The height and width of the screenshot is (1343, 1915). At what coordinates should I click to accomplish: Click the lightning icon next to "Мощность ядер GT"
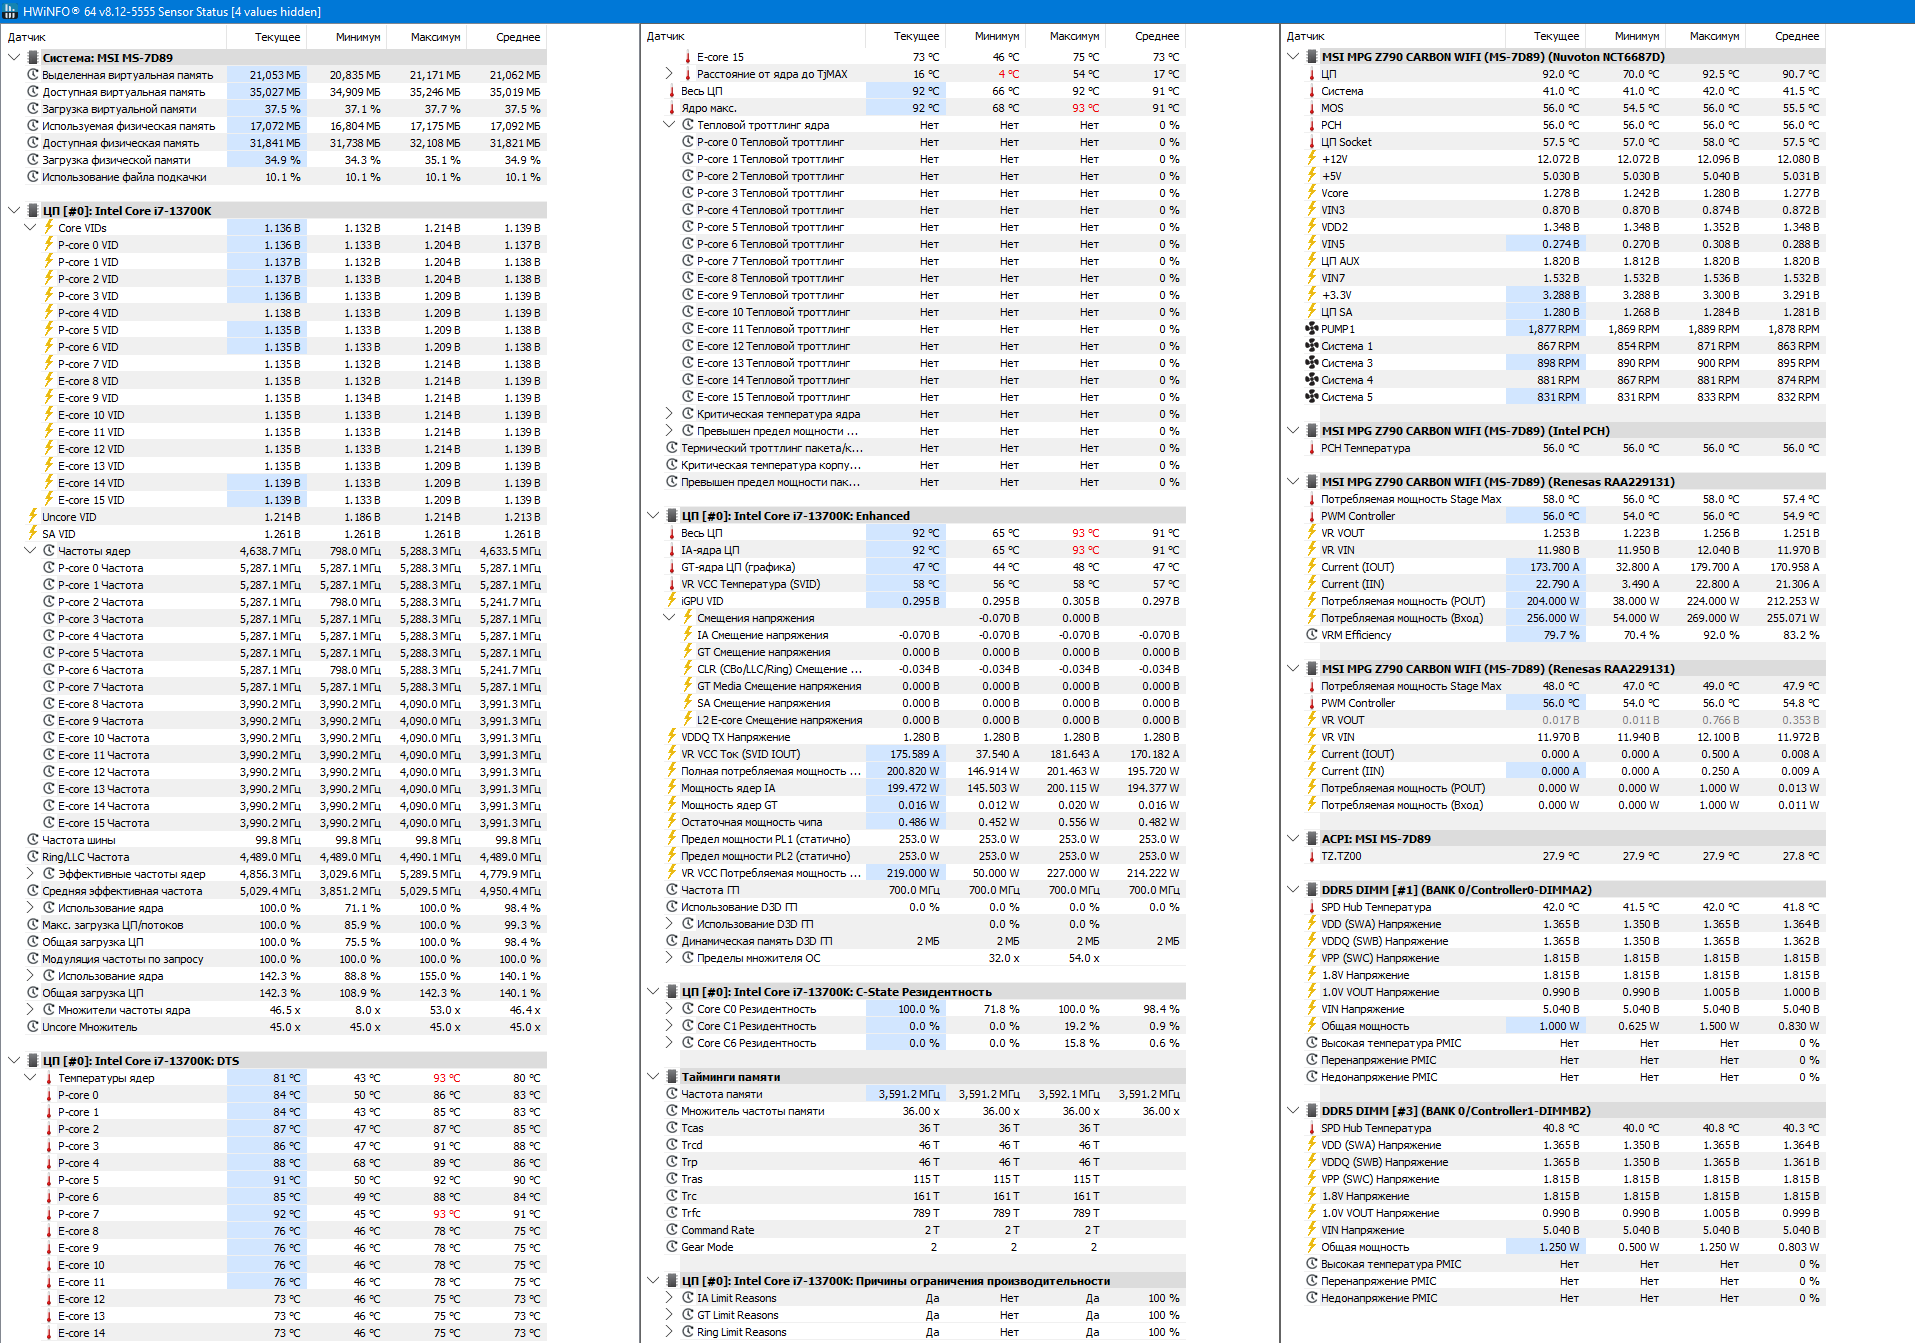[672, 805]
